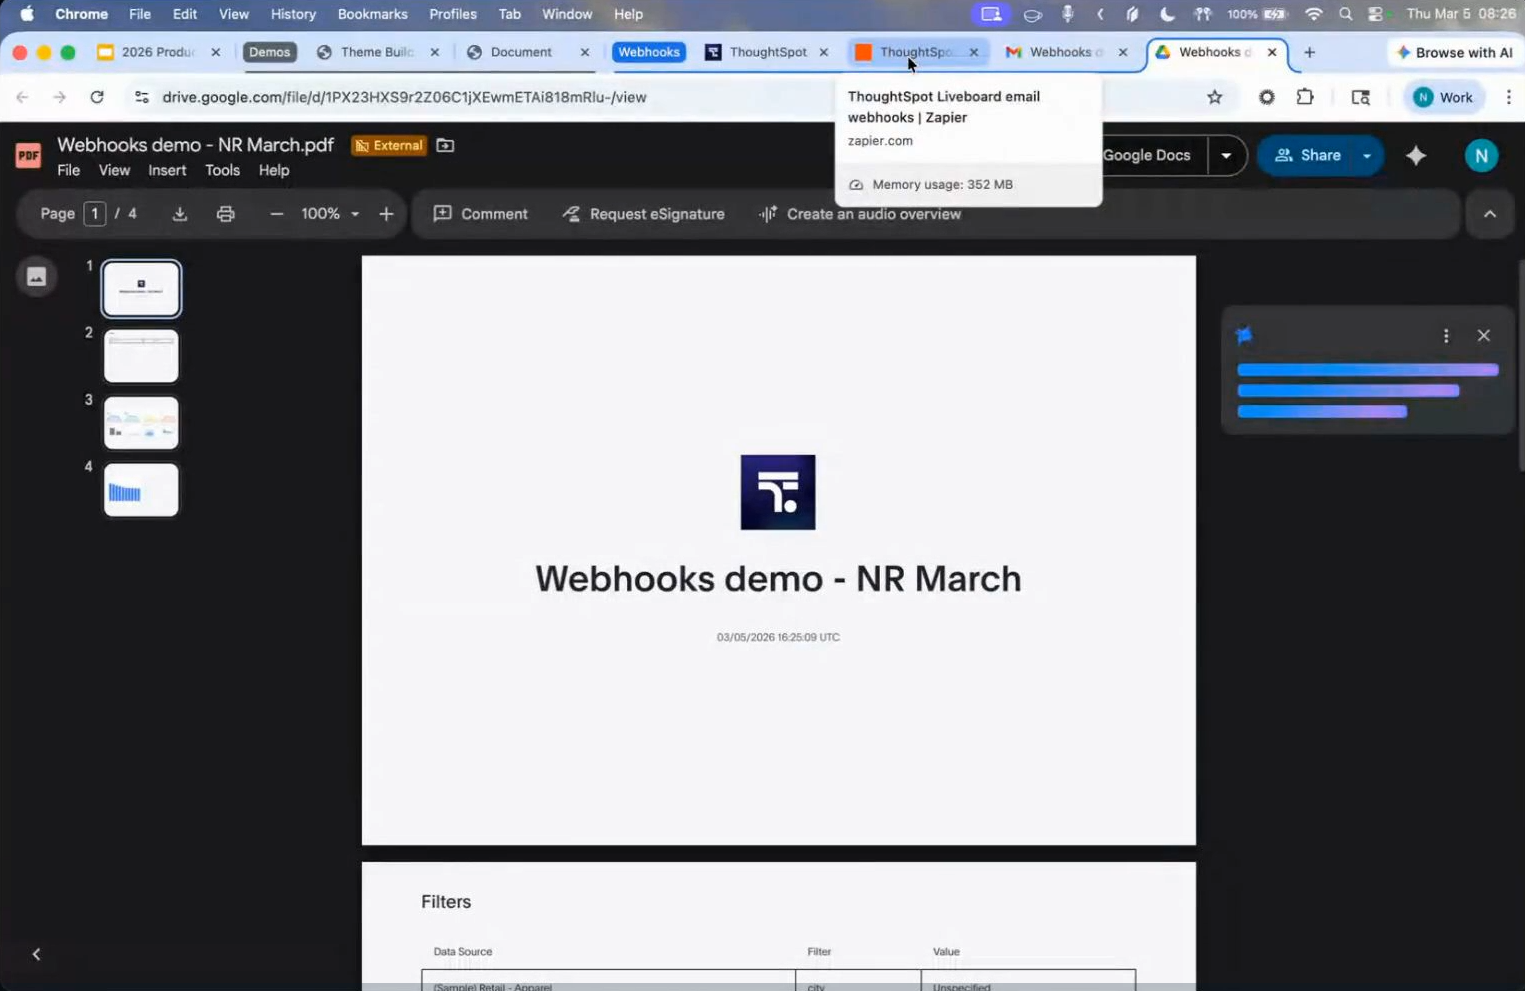
Task: Click the print icon in PDF toolbar
Action: [x=226, y=214]
